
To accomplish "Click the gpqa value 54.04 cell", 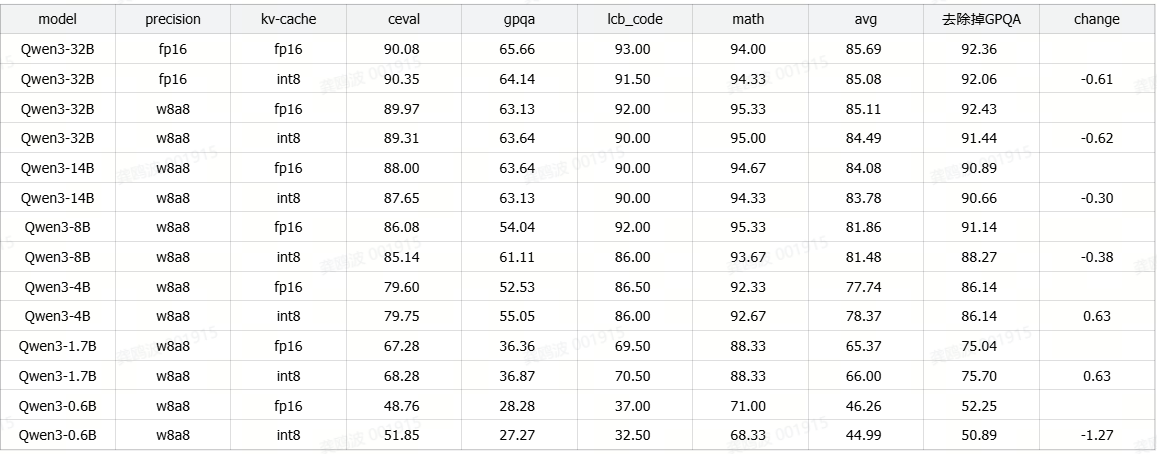I will (519, 227).
